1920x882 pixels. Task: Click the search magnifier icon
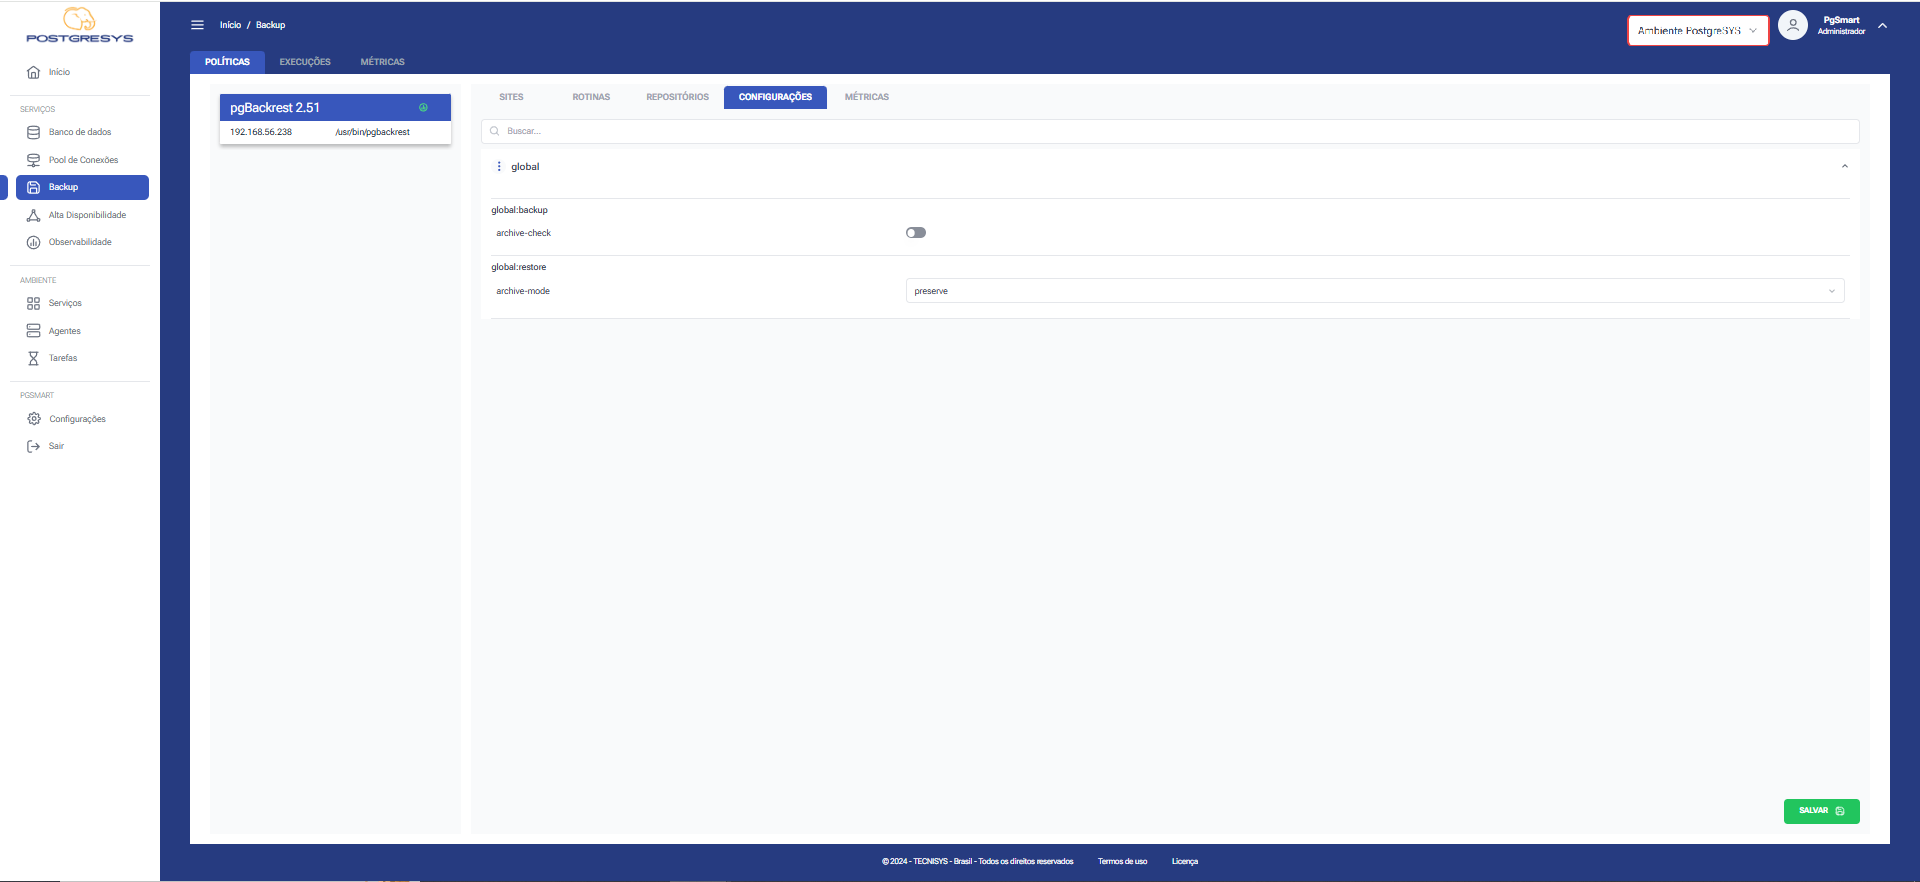tap(494, 131)
